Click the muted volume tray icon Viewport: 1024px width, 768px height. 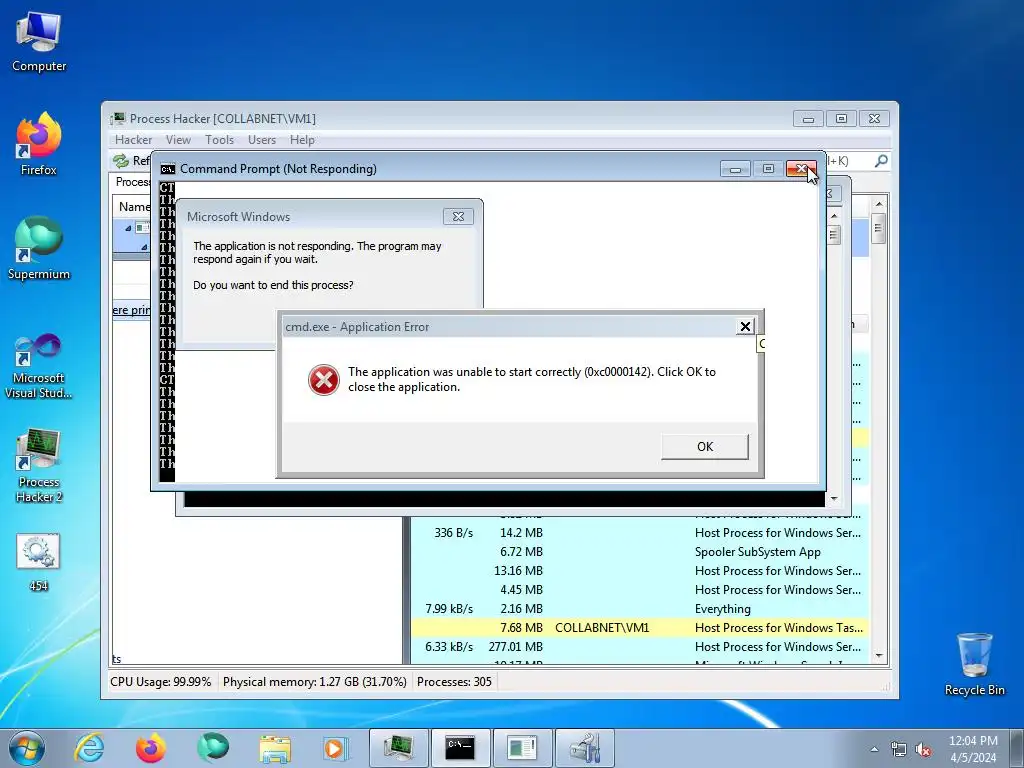[923, 750]
